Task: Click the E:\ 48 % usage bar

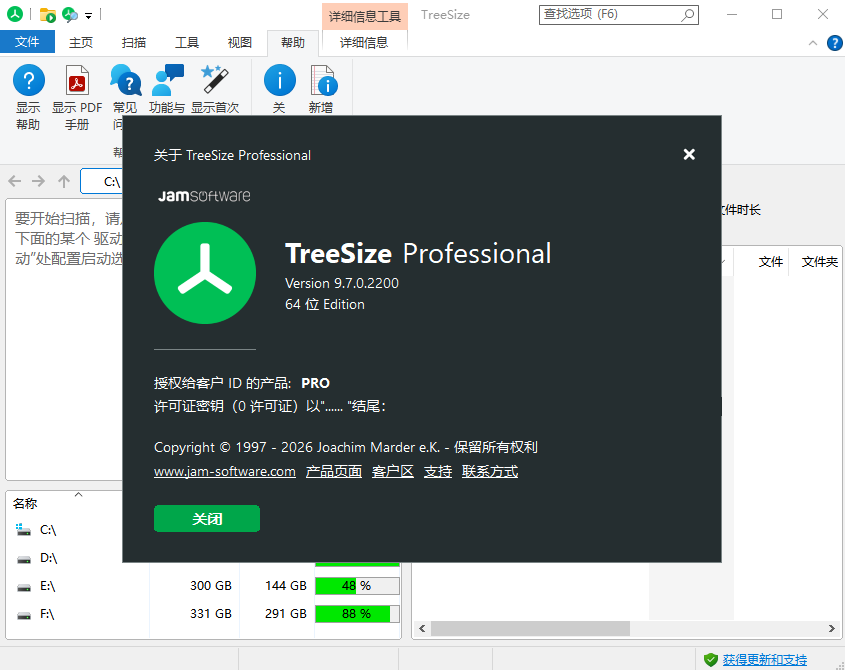Action: coord(357,586)
